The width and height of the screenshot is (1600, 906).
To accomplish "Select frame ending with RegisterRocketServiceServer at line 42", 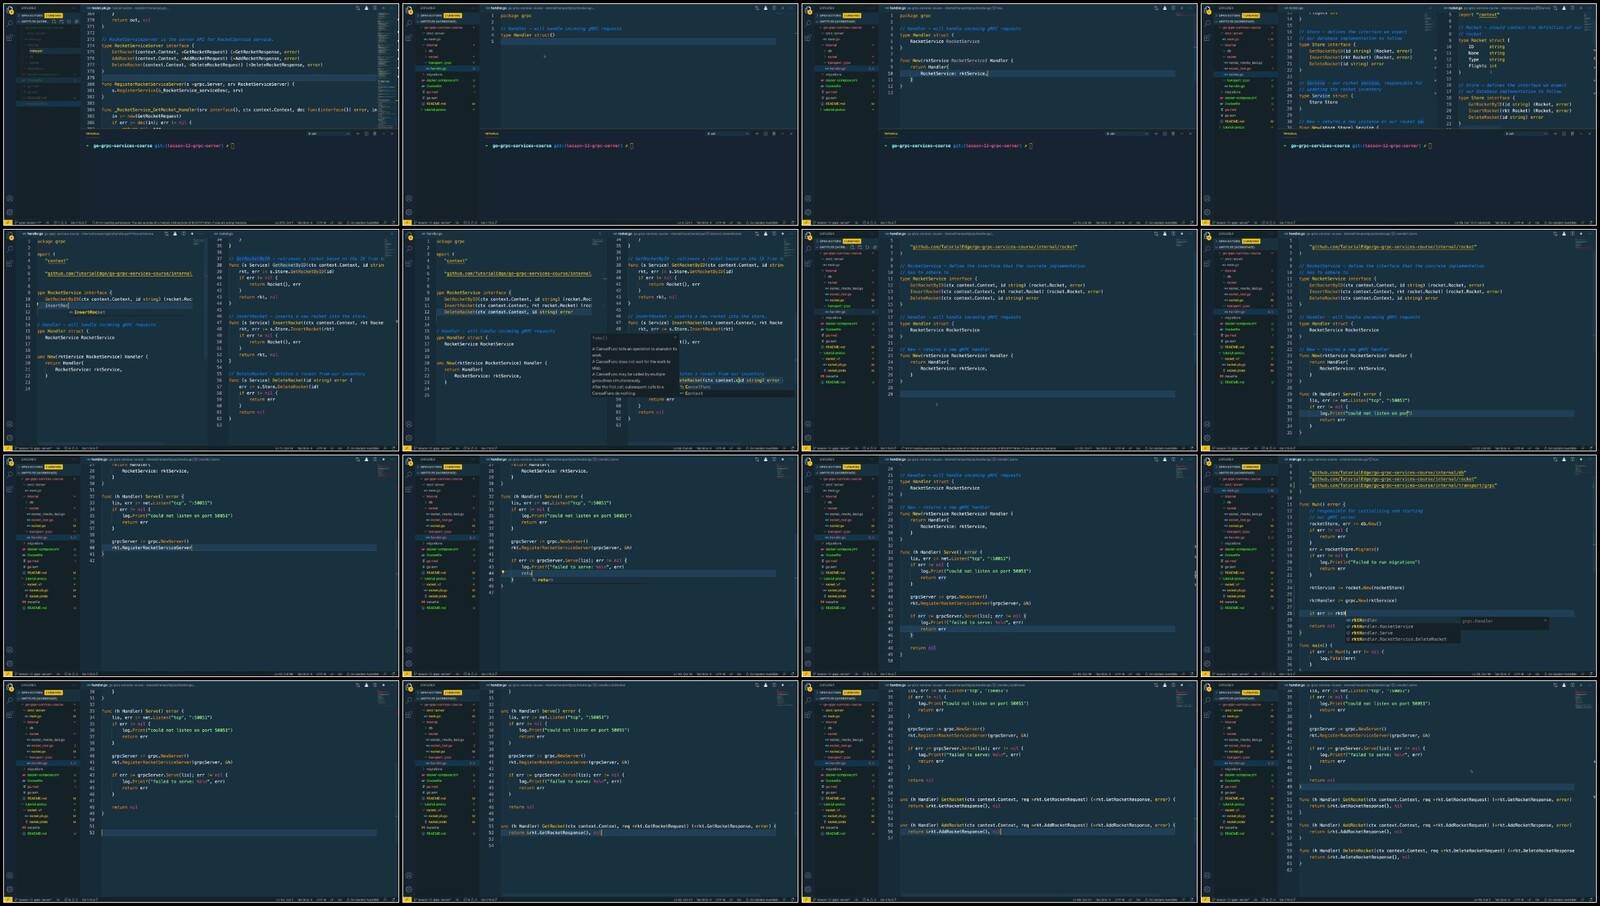I will pyautogui.click(x=200, y=566).
